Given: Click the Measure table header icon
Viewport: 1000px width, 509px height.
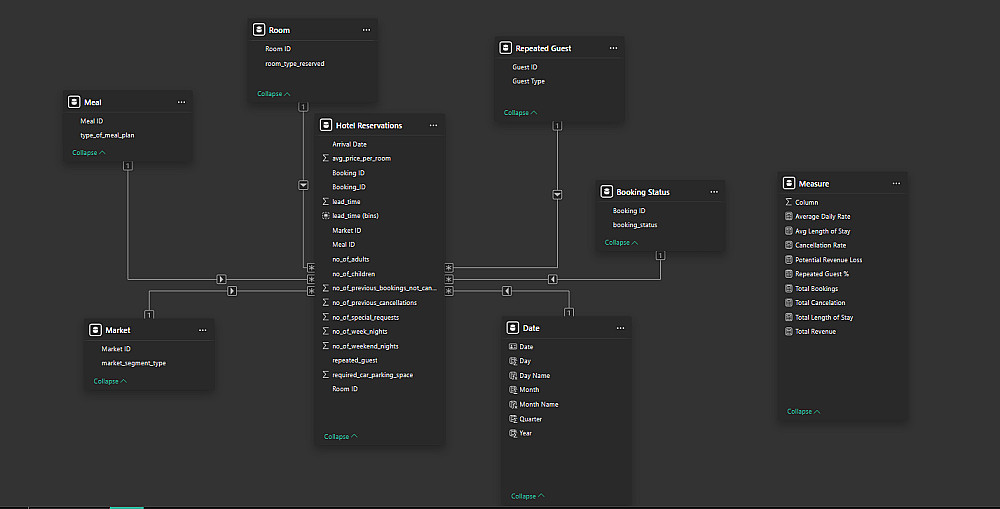Looking at the screenshot, I should (x=789, y=184).
